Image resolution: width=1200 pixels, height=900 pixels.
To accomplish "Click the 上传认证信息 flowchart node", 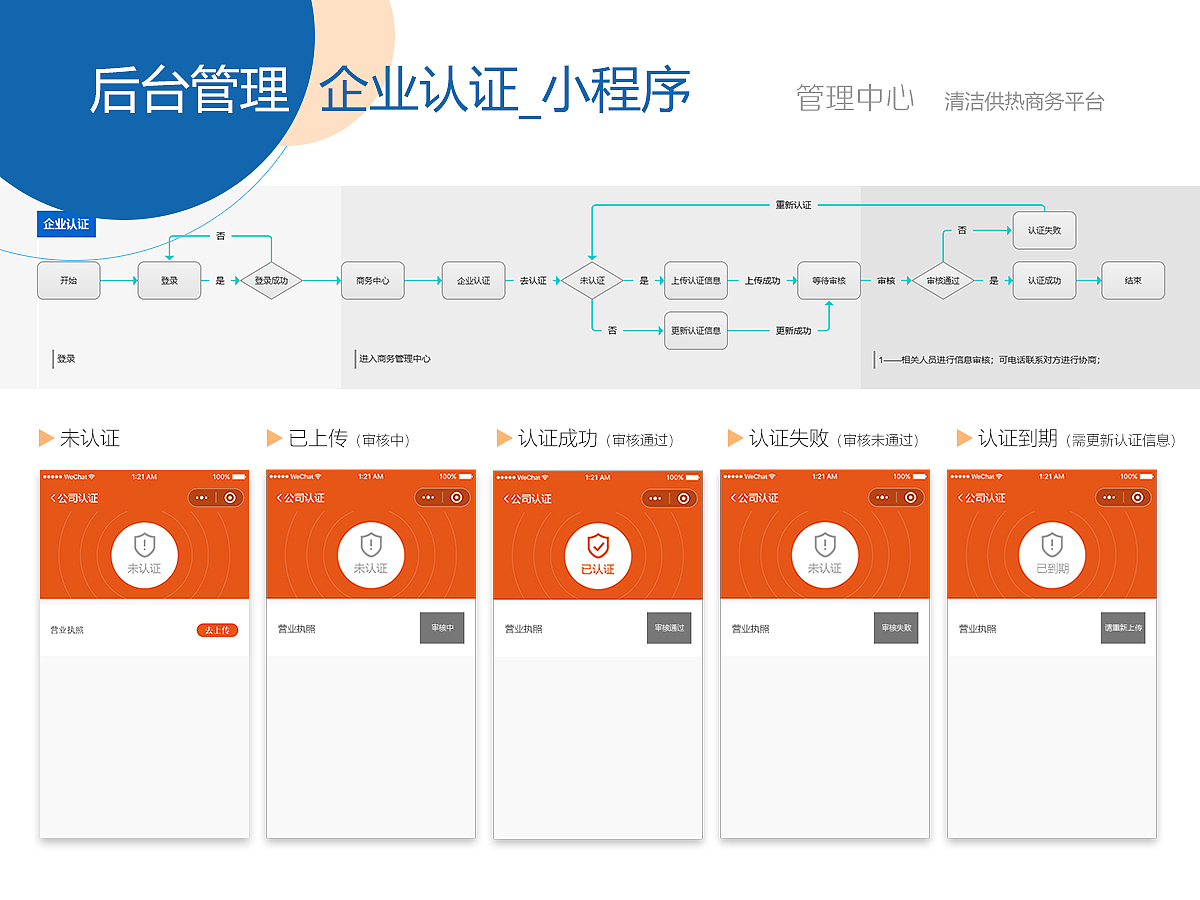I will [696, 281].
